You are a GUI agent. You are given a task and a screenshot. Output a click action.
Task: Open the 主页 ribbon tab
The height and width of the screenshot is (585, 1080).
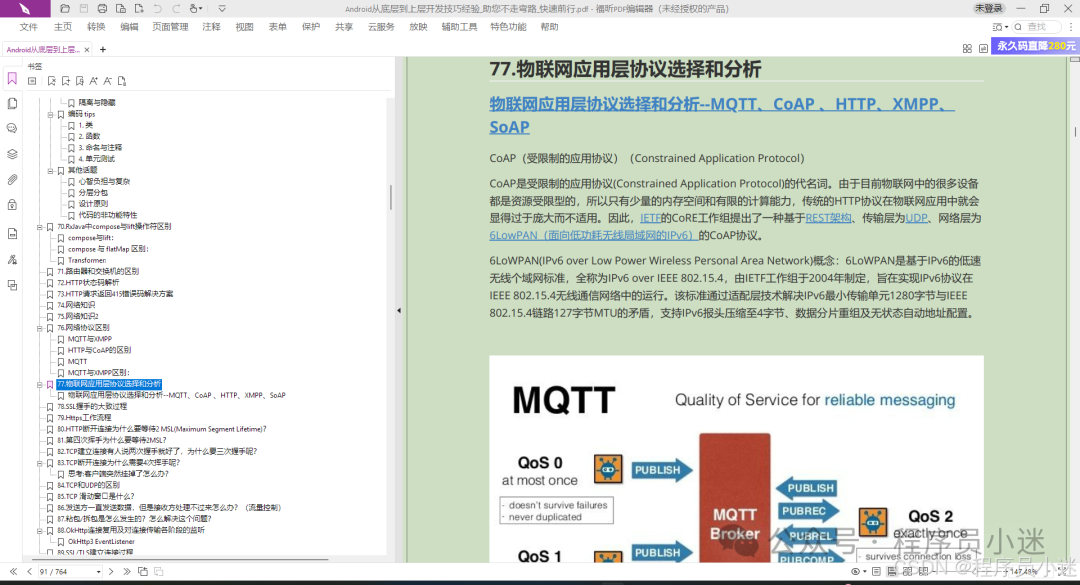(63, 27)
